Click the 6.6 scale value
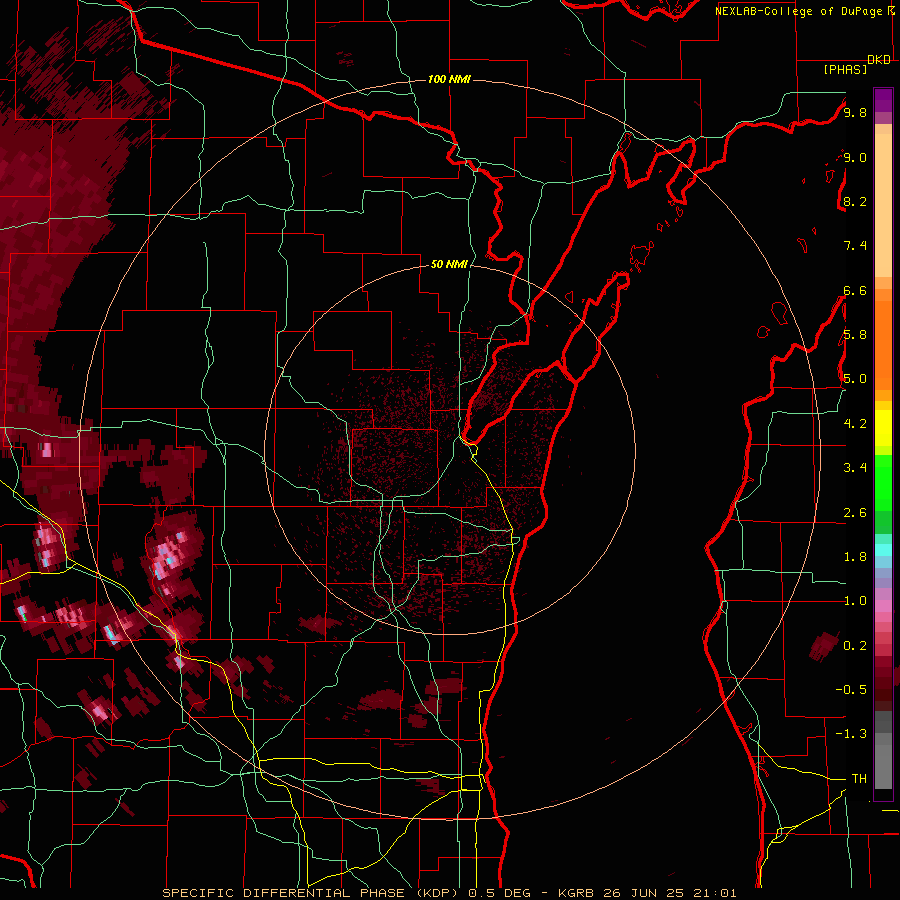Image resolution: width=900 pixels, height=900 pixels. coord(855,290)
